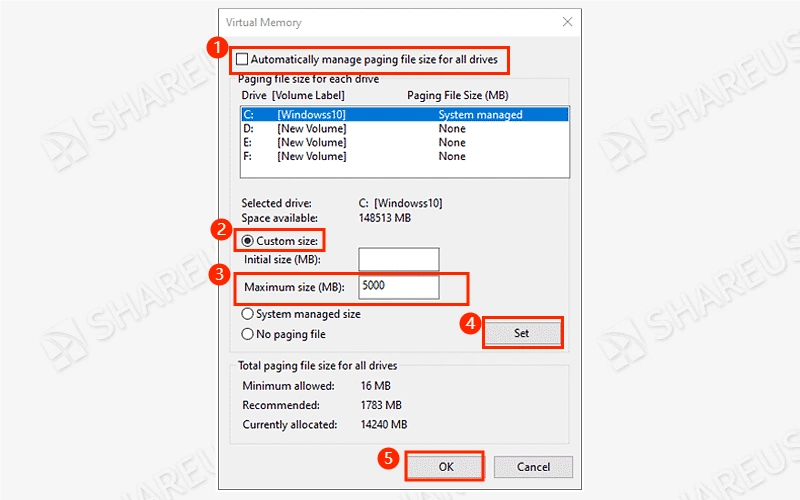Click the '148513 MB' space available value
This screenshot has width=800, height=500.
[385, 218]
